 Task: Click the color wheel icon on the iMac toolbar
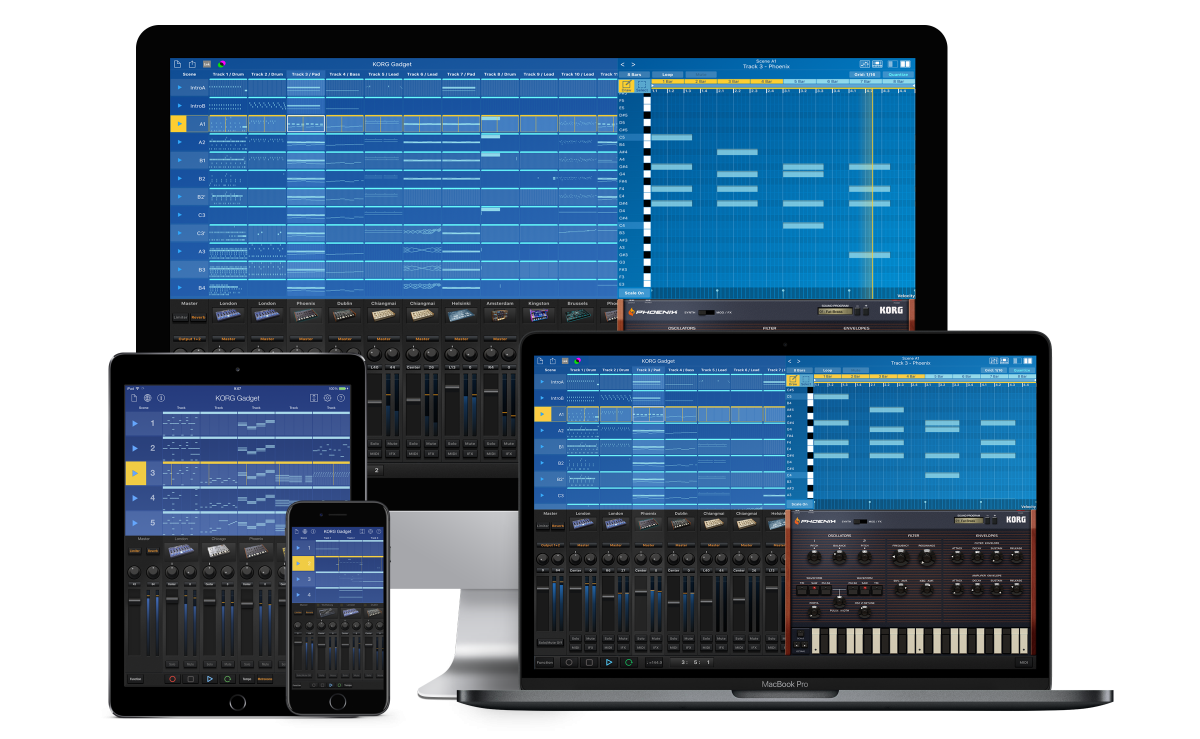click(222, 64)
